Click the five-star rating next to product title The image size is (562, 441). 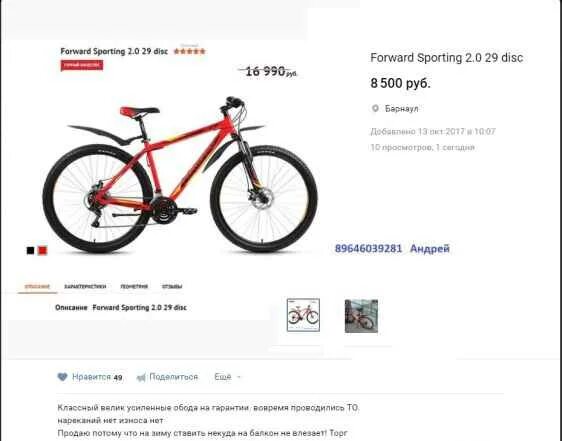coord(189,51)
